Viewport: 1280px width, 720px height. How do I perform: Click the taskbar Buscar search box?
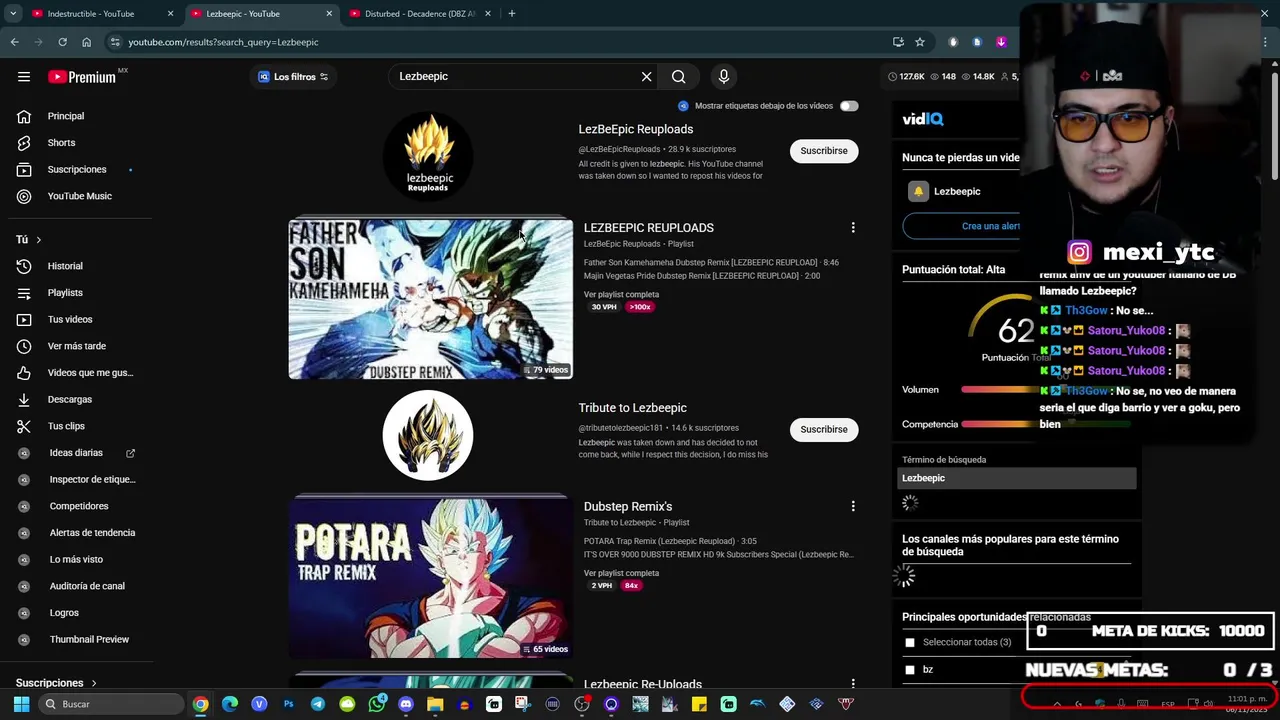(111, 704)
